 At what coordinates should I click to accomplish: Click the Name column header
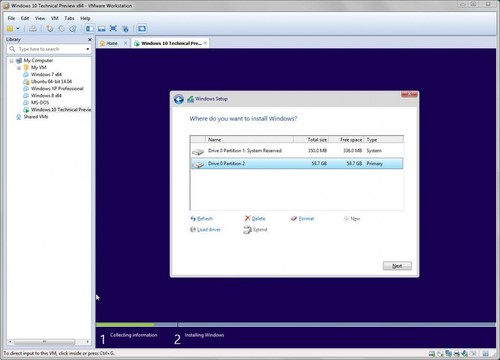point(249,140)
